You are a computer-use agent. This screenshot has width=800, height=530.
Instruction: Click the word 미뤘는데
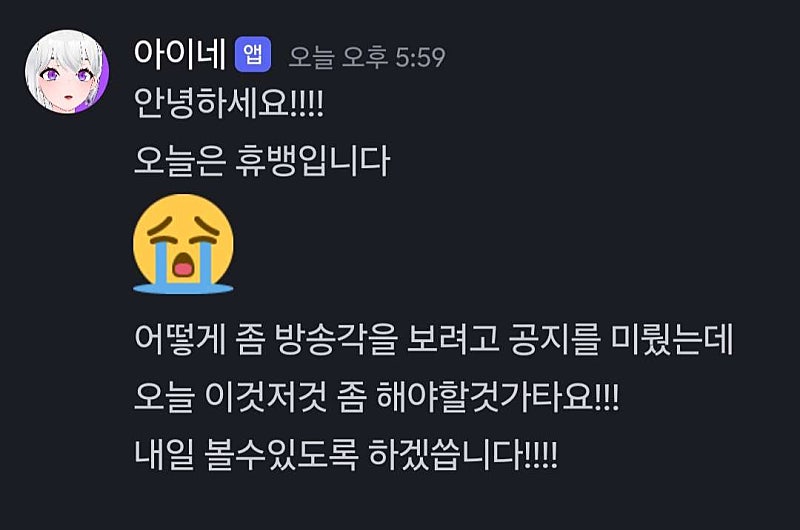(x=671, y=339)
